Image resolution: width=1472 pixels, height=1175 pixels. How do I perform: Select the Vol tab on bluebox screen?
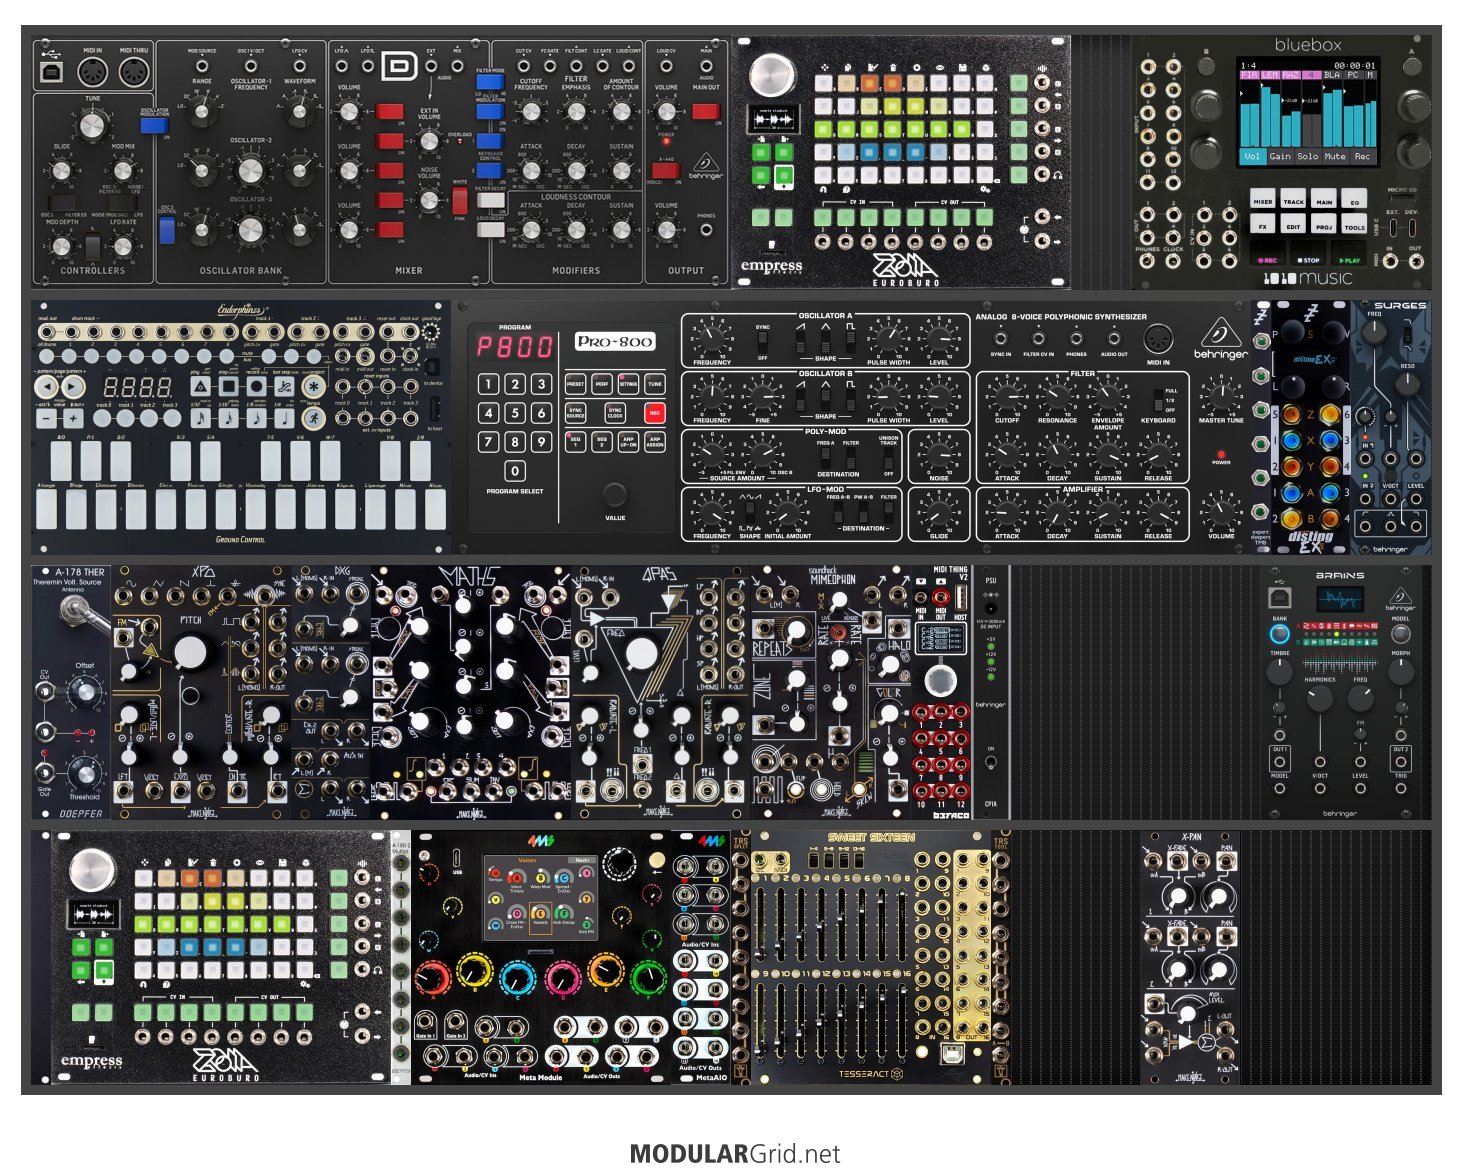[1253, 156]
